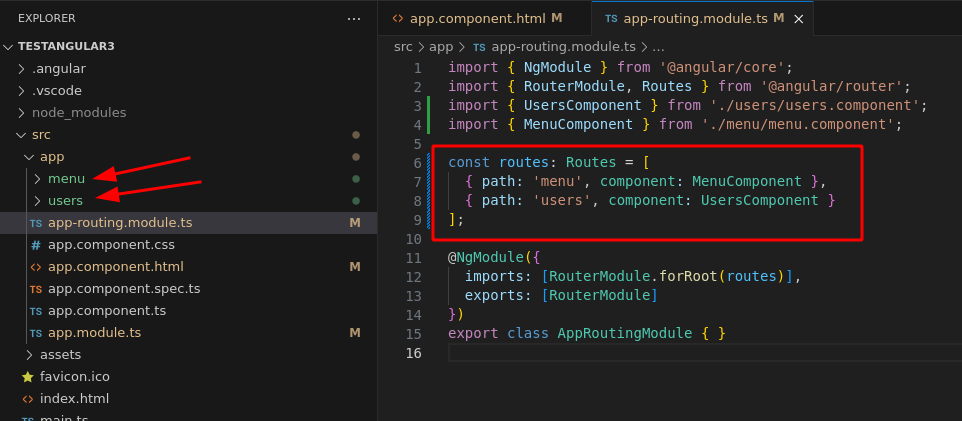This screenshot has height=421, width=962.
Task: Click the TS icon beside app-routing.module.ts in Explorer
Action: tap(36, 223)
